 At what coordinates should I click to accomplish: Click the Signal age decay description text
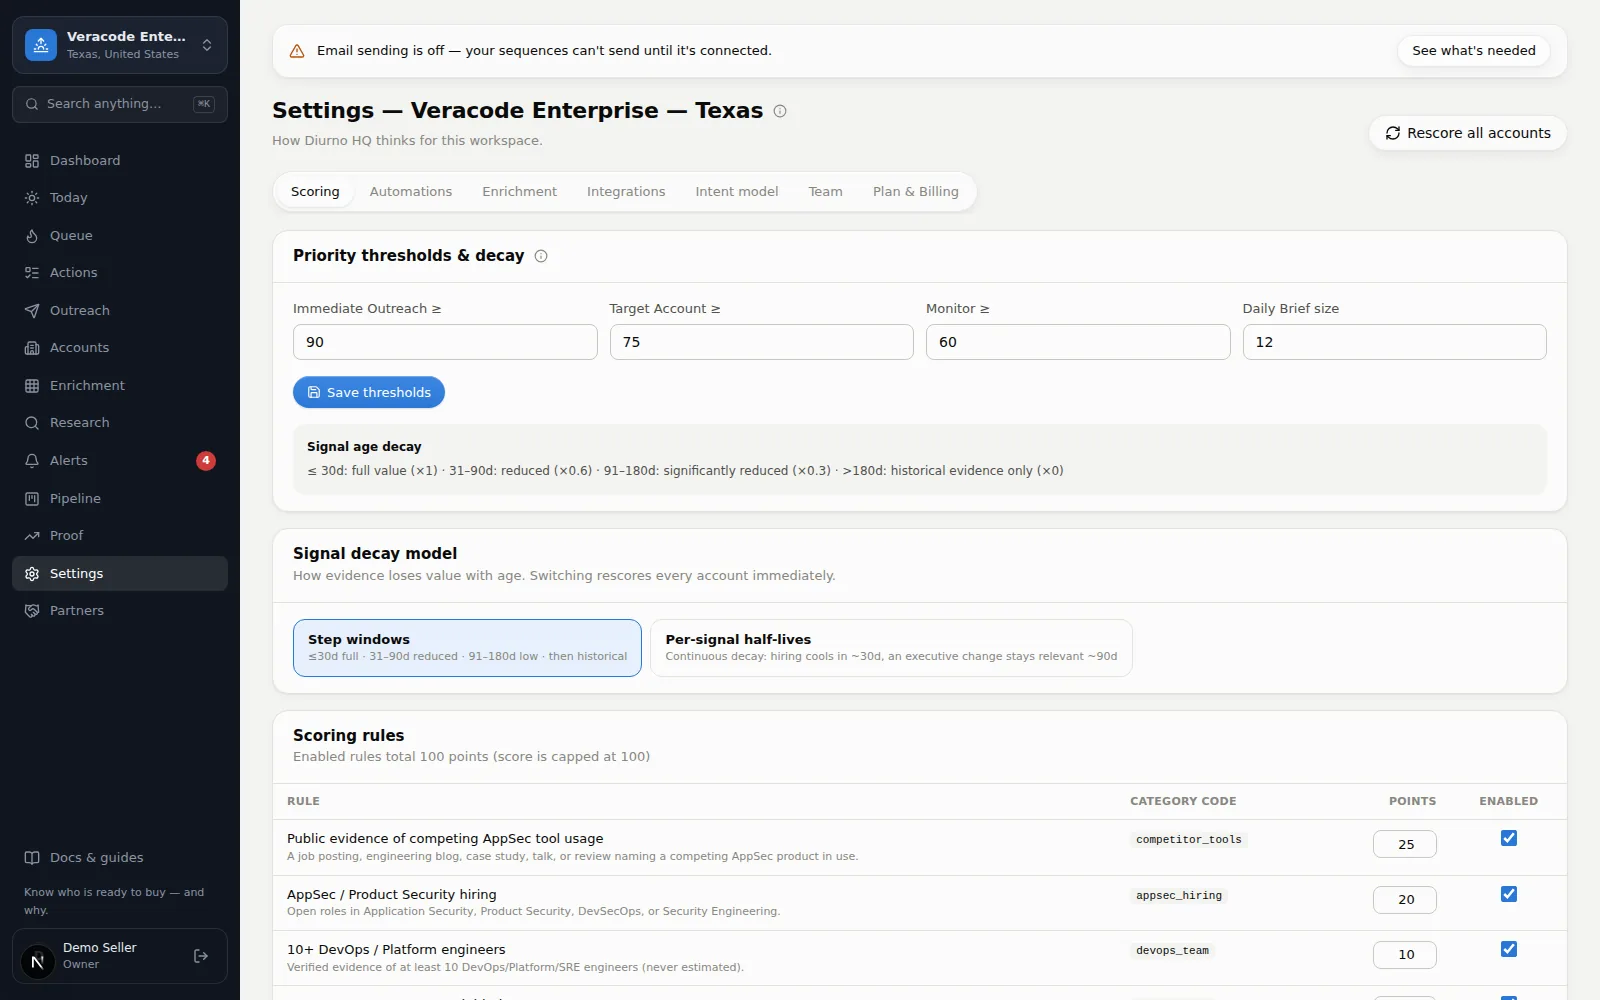point(685,471)
